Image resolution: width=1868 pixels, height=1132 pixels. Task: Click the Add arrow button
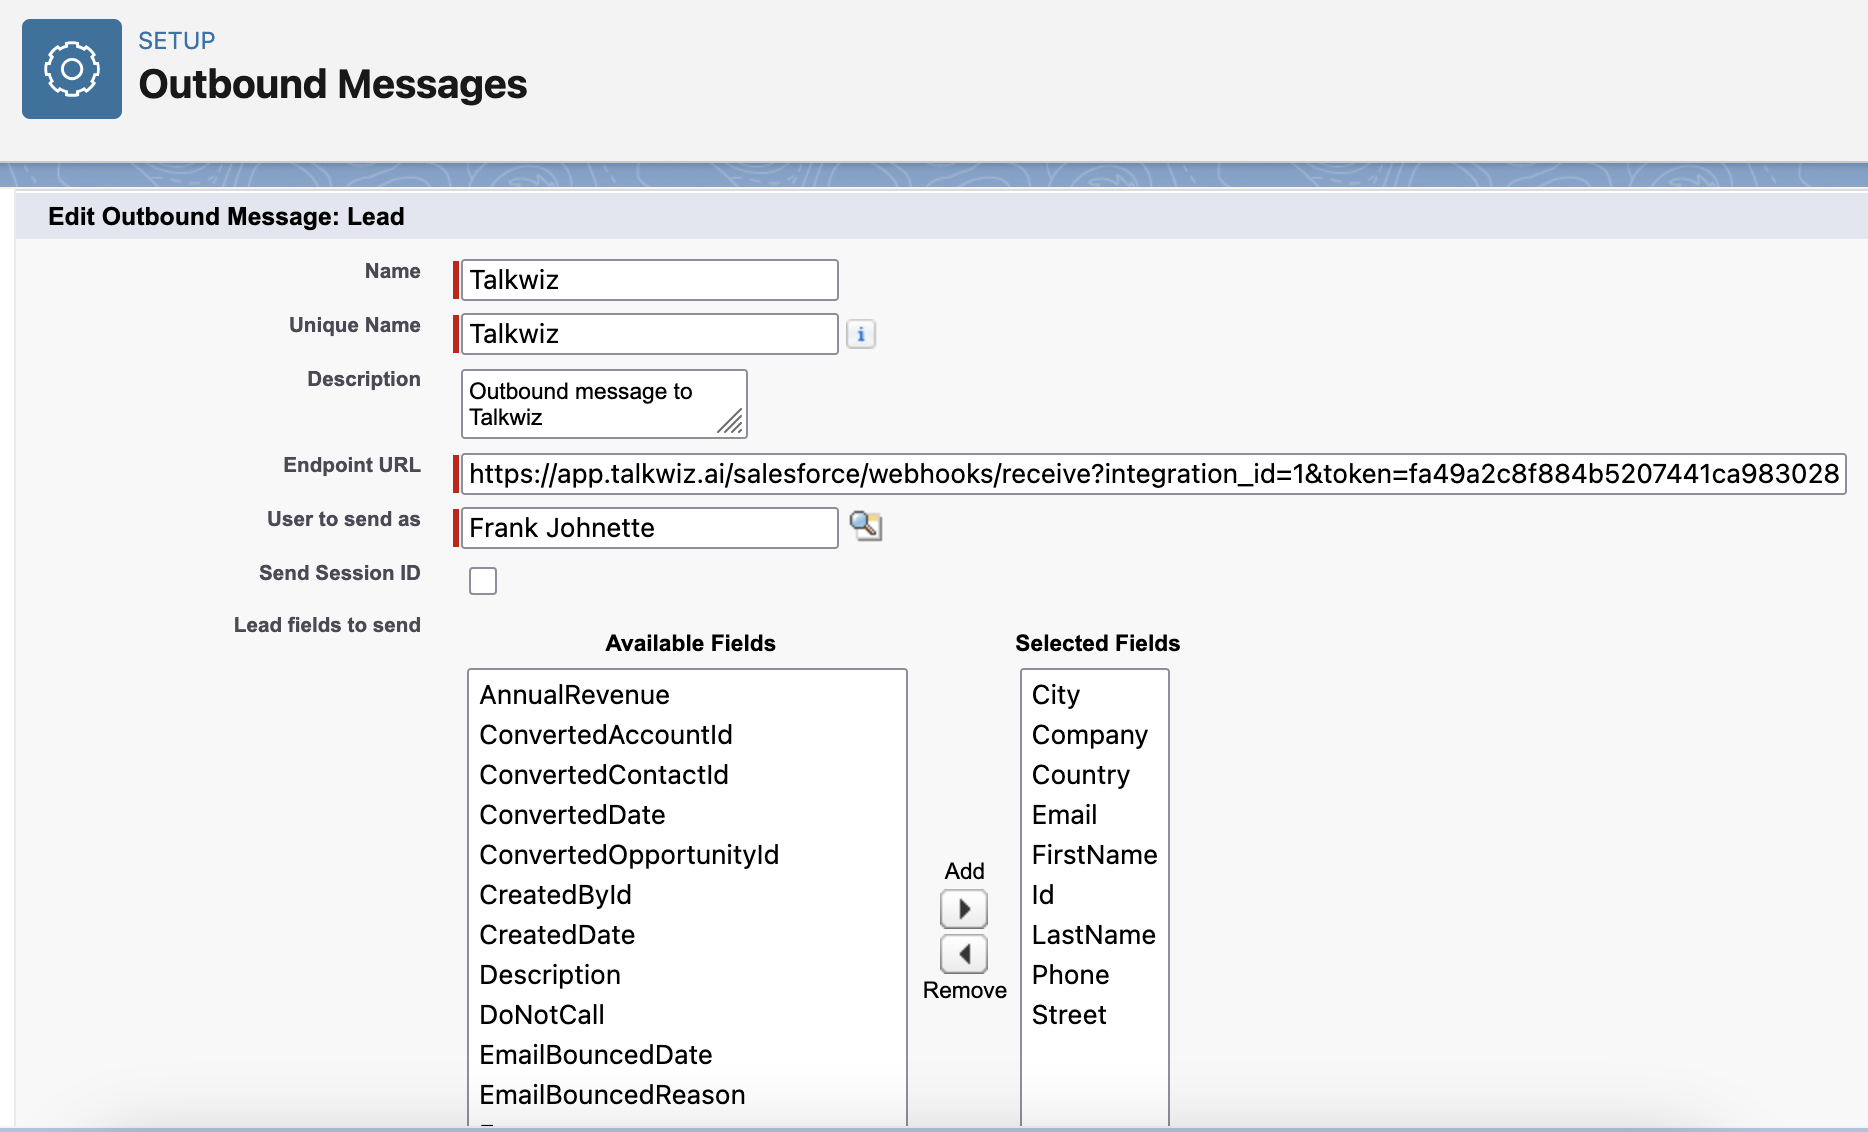click(964, 909)
